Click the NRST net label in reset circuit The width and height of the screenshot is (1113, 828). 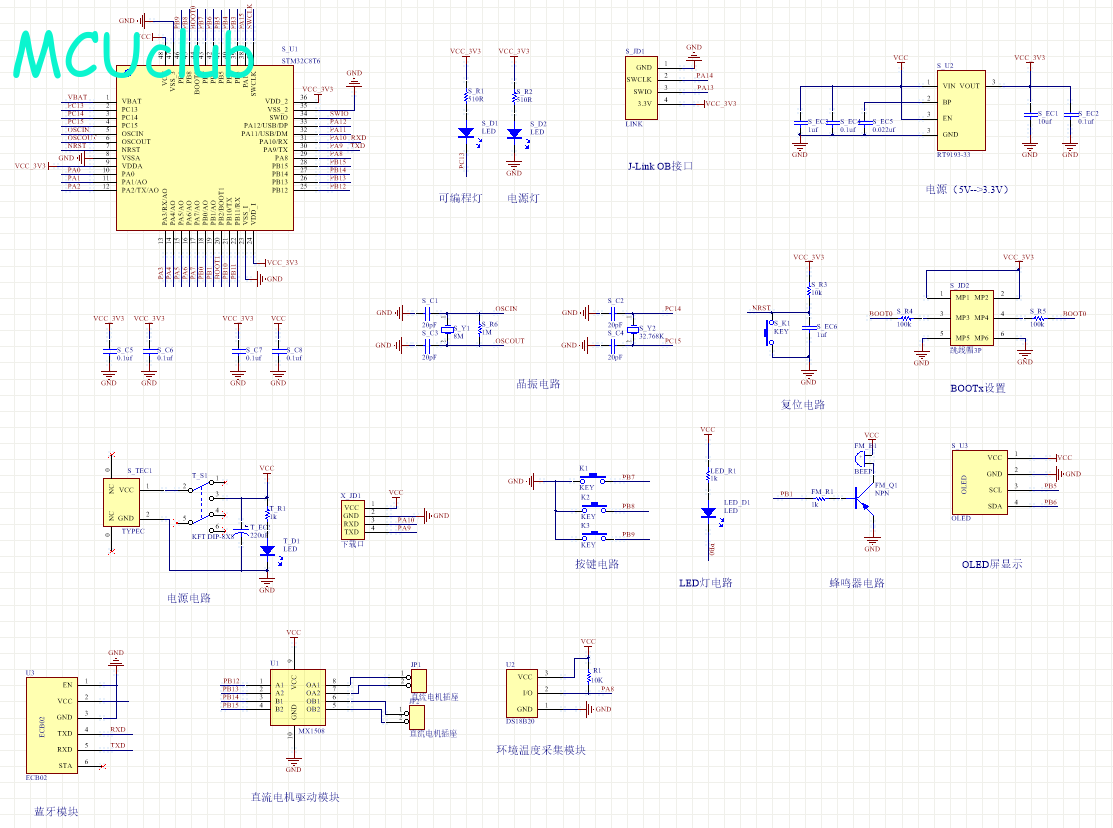(x=762, y=308)
